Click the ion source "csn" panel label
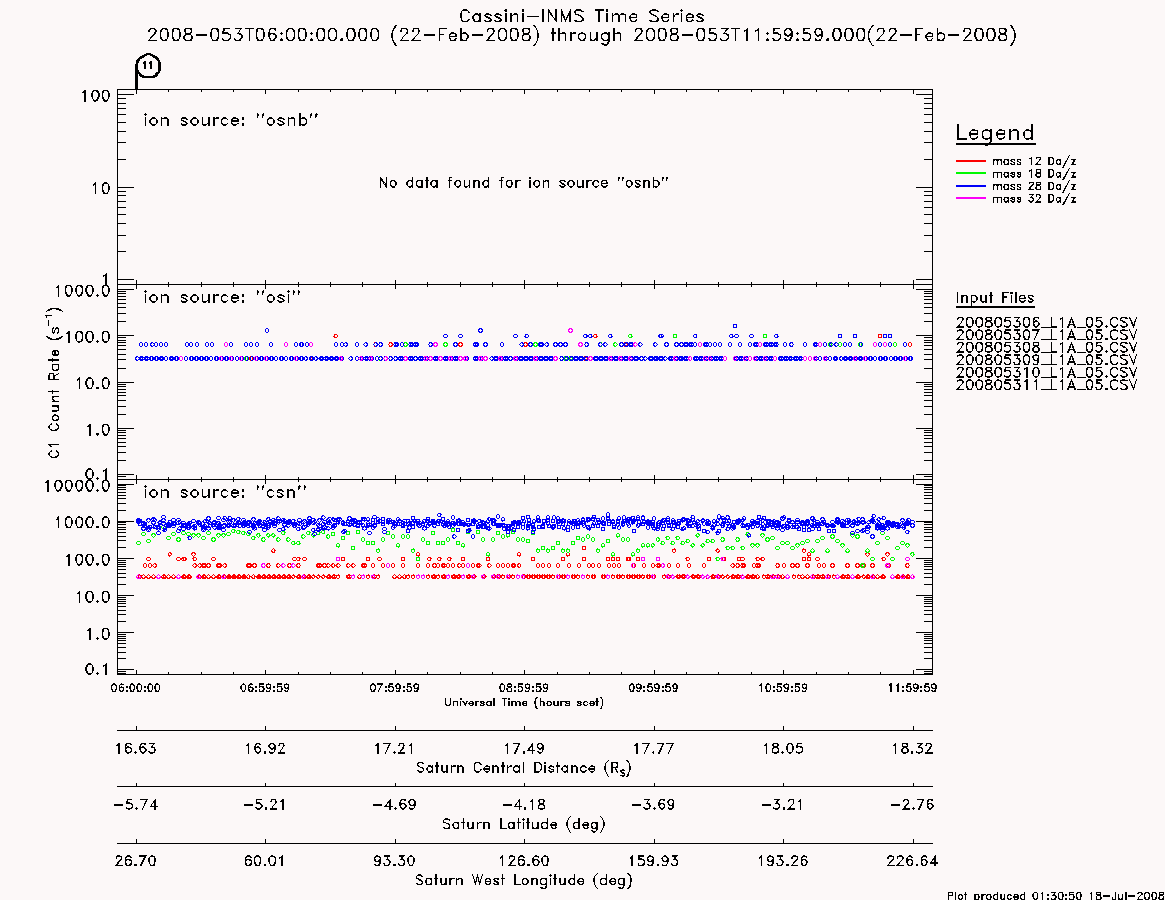Viewport: 1165px width, 900px height. [225, 492]
